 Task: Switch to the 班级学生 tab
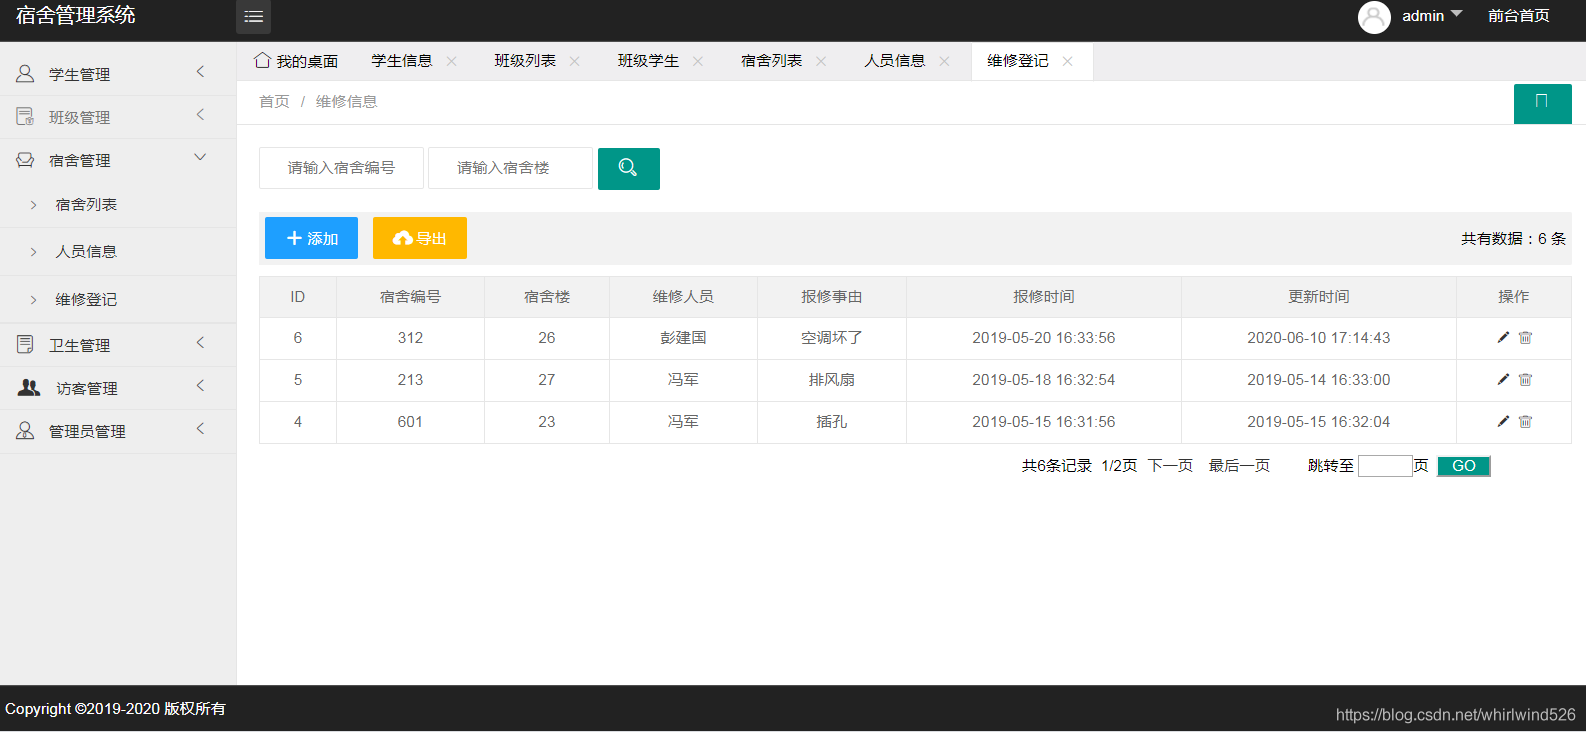648,61
